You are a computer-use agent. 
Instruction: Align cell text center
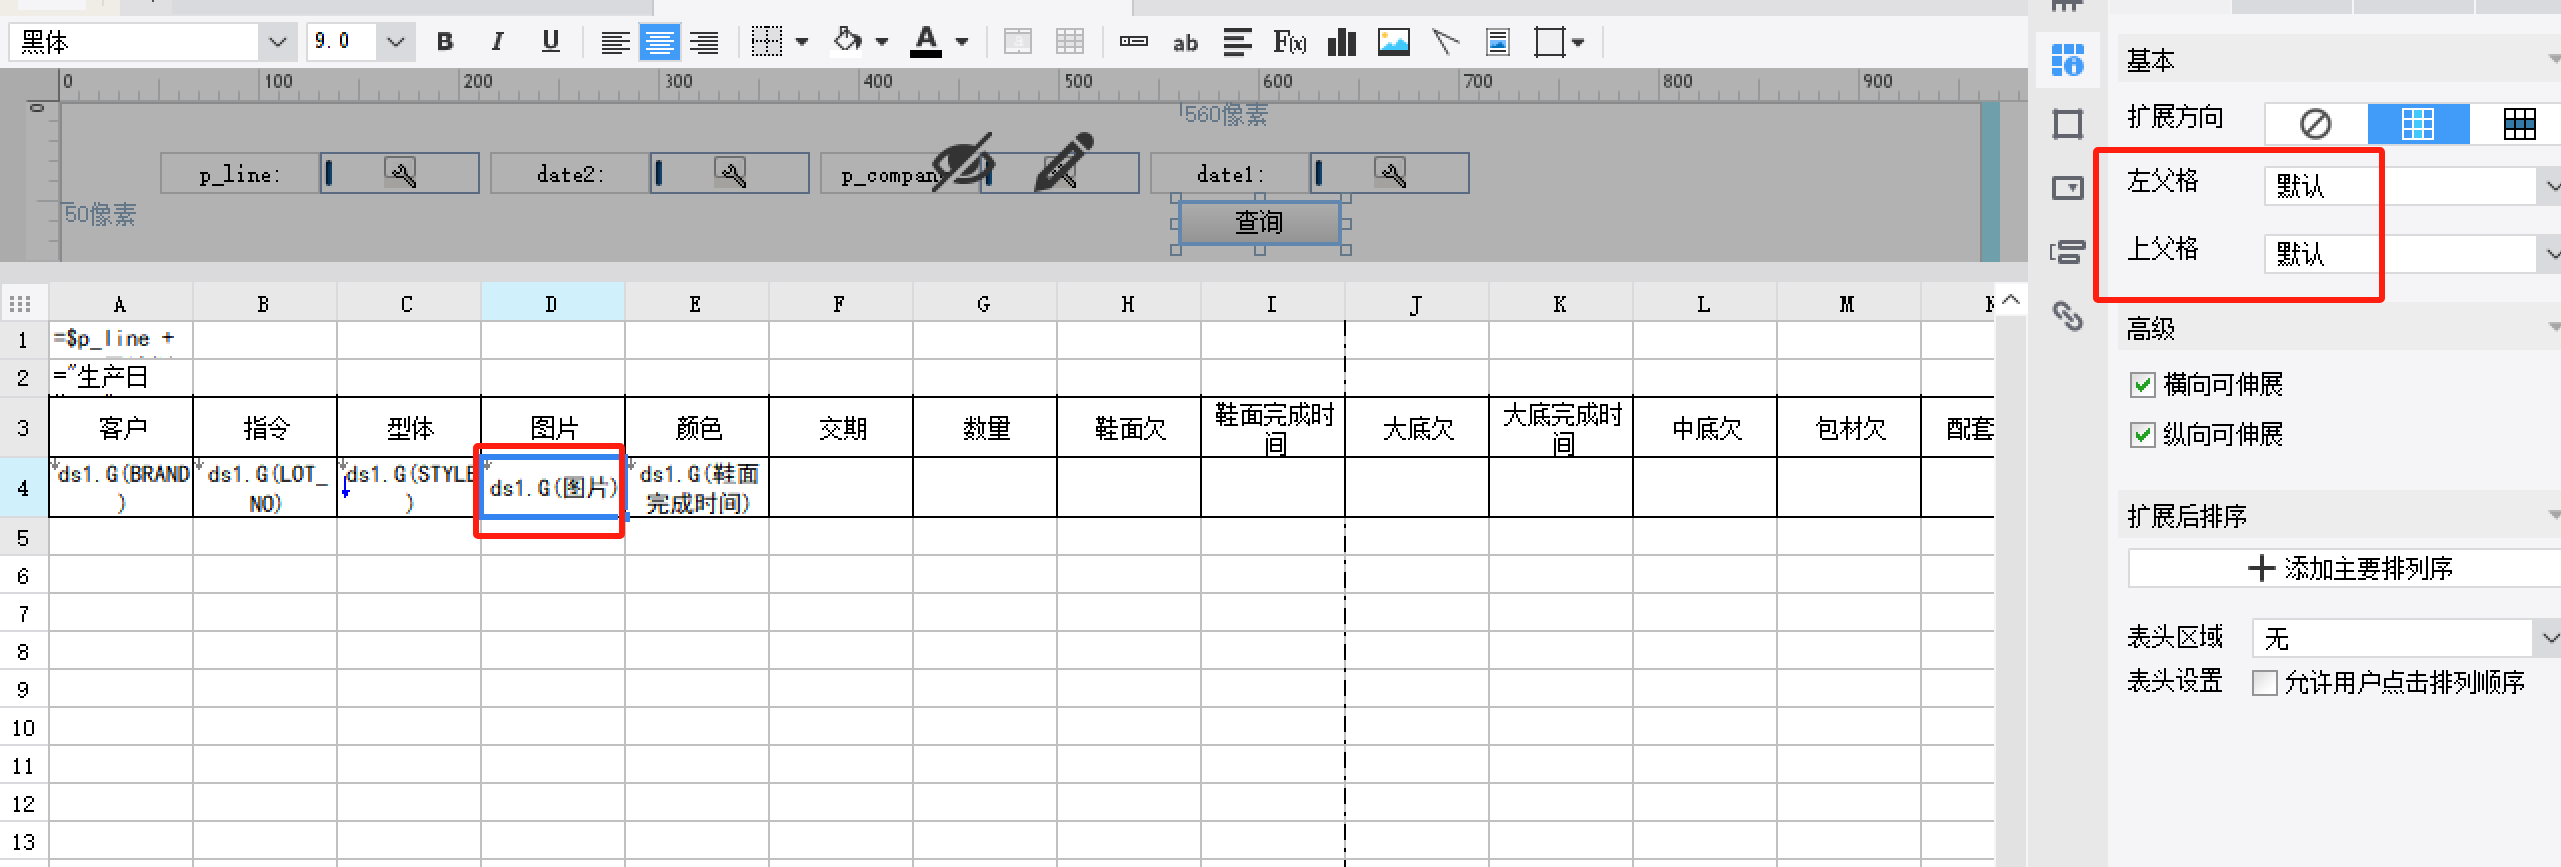coord(659,43)
